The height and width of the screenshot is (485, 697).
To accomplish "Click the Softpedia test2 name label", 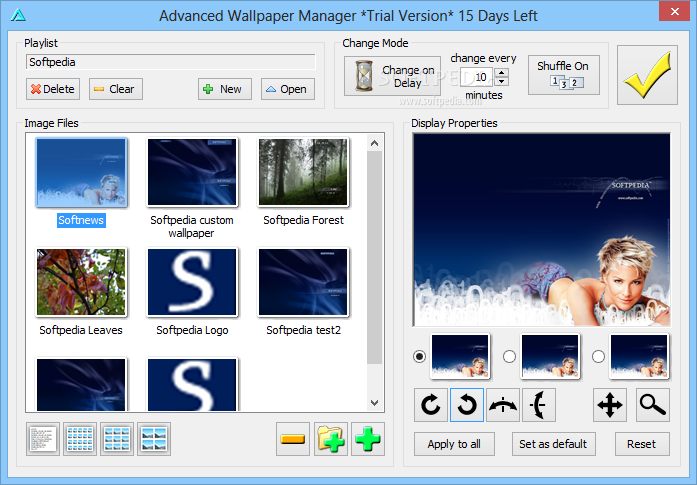I will coord(303,330).
